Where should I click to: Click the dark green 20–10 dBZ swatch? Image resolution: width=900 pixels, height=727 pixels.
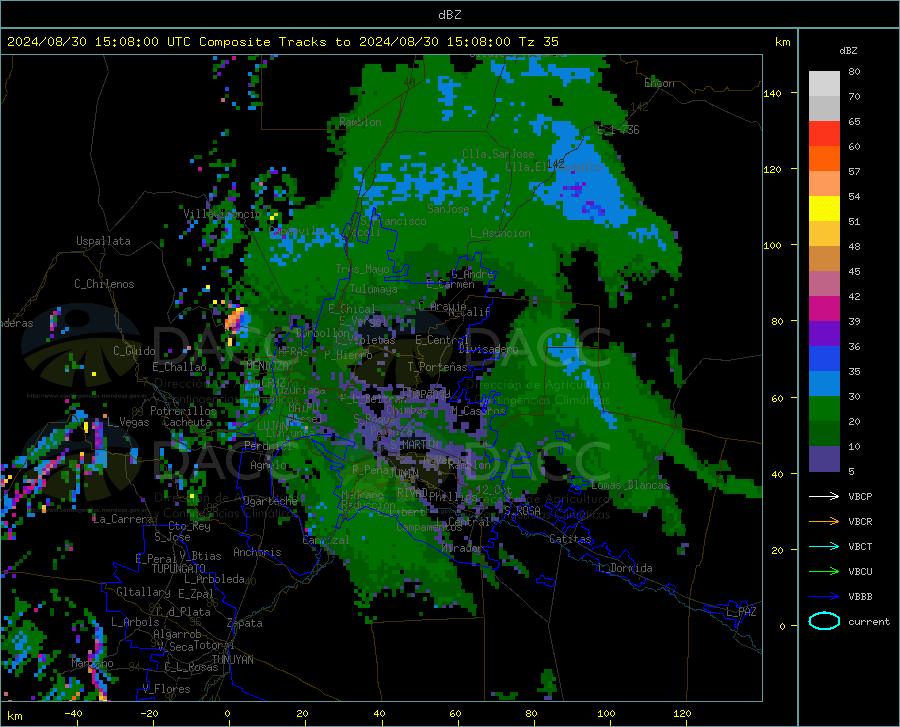[824, 434]
